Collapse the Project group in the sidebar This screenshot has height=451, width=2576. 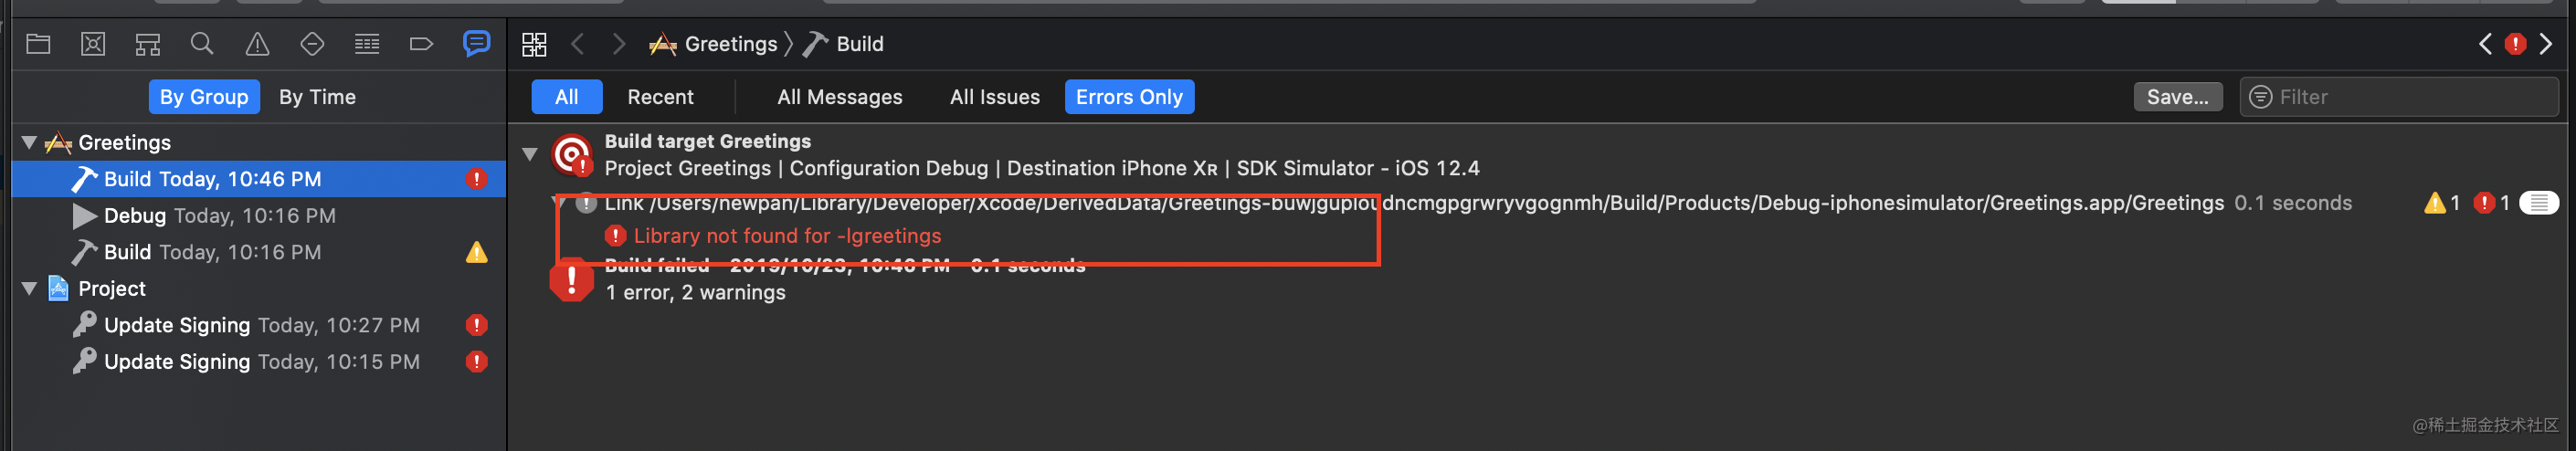(x=29, y=289)
